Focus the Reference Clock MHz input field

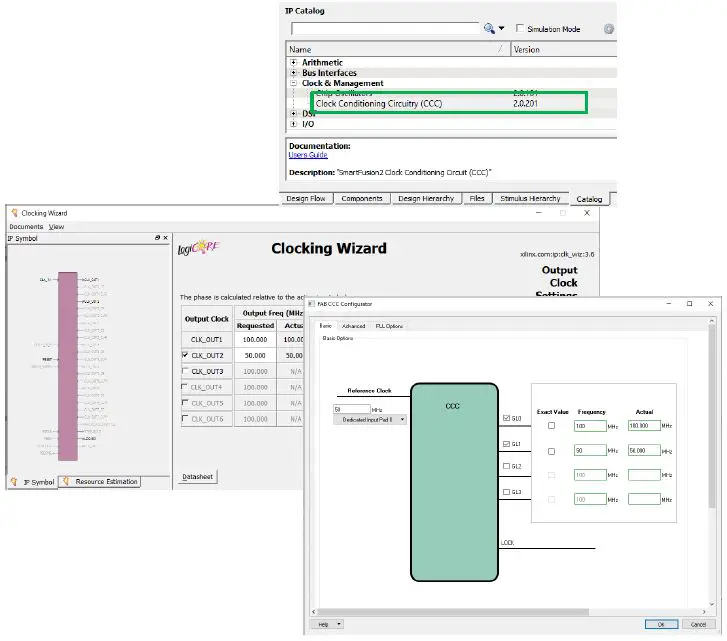coord(351,409)
